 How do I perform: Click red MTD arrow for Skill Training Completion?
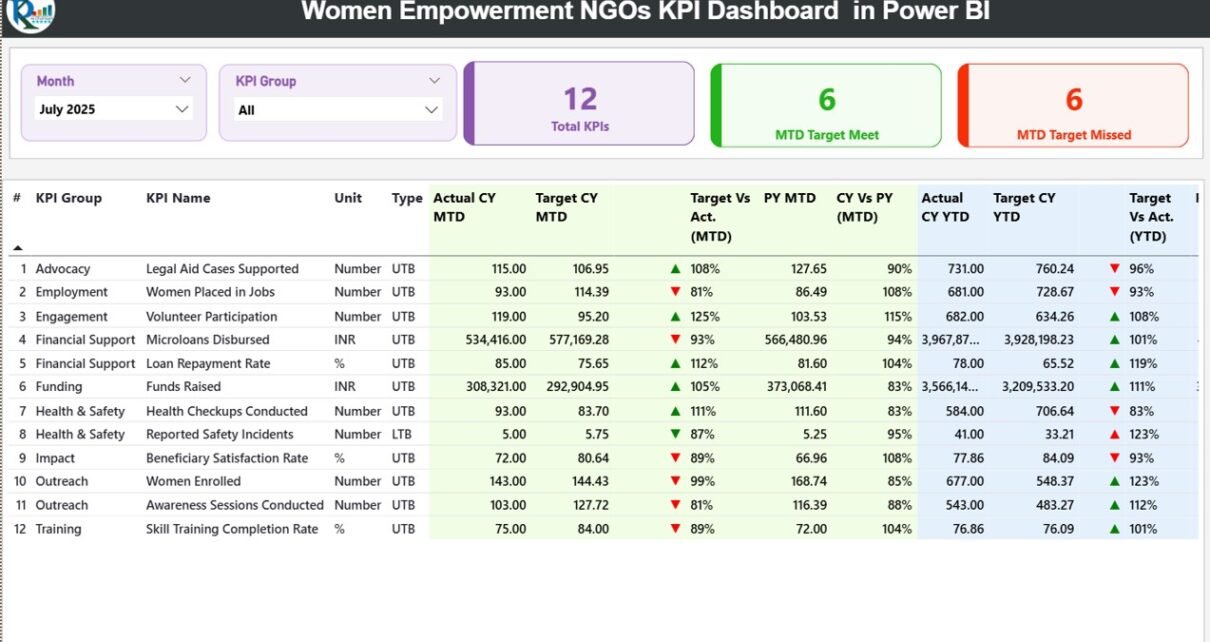pyautogui.click(x=676, y=529)
